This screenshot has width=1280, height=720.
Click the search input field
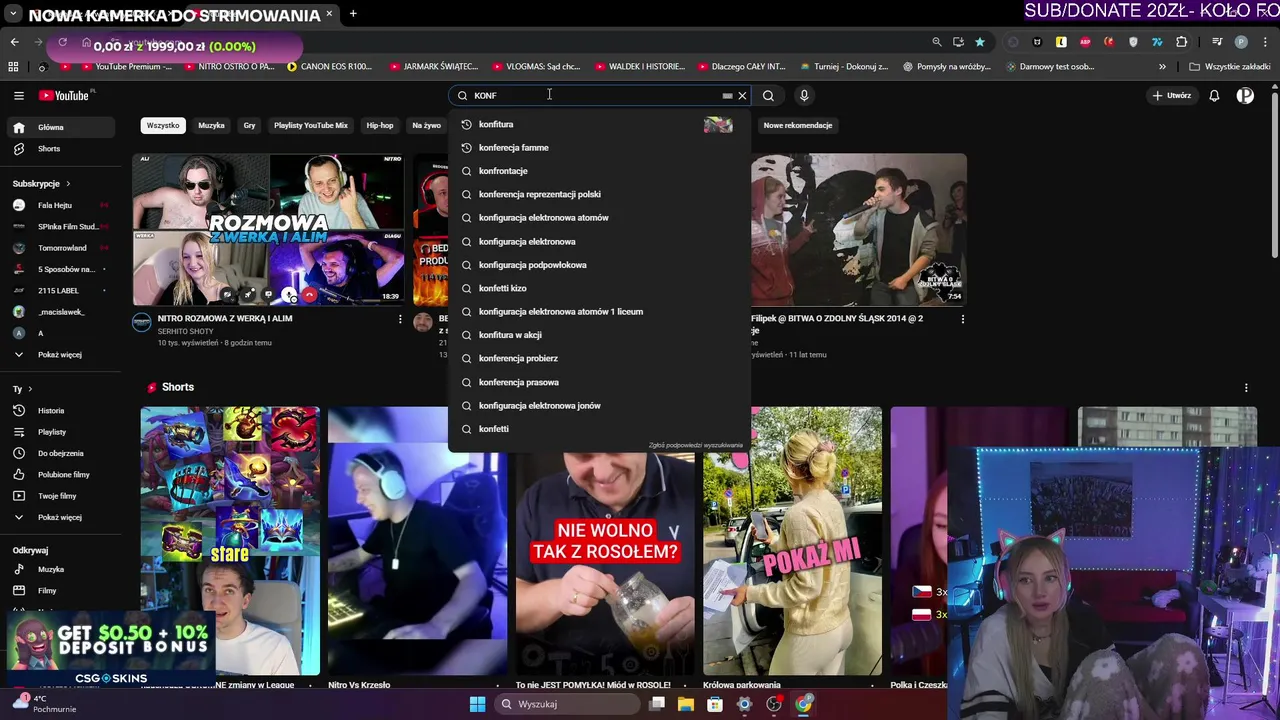point(596,96)
